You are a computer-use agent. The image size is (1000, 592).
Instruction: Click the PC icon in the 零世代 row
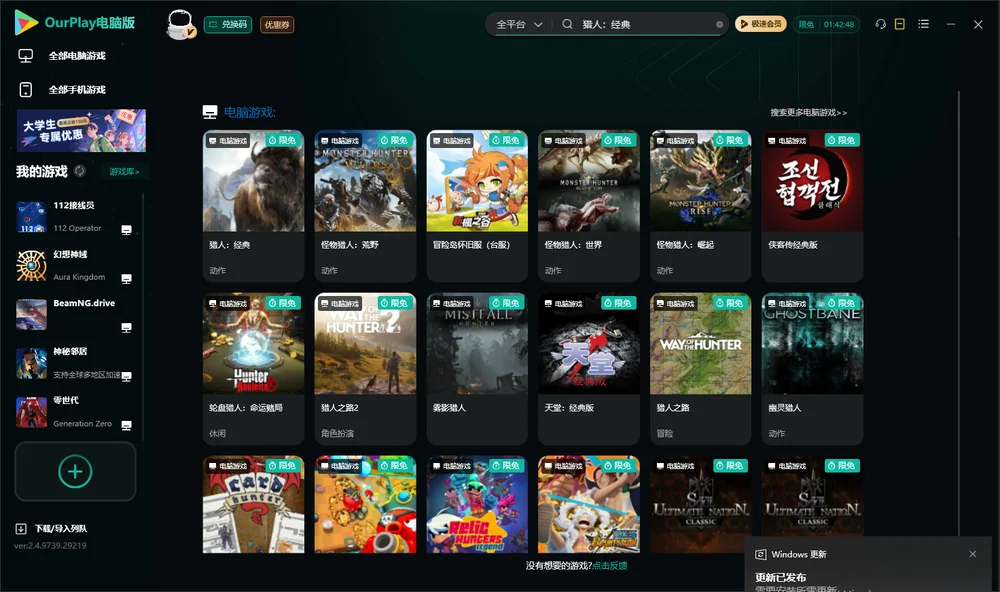[x=126, y=426]
